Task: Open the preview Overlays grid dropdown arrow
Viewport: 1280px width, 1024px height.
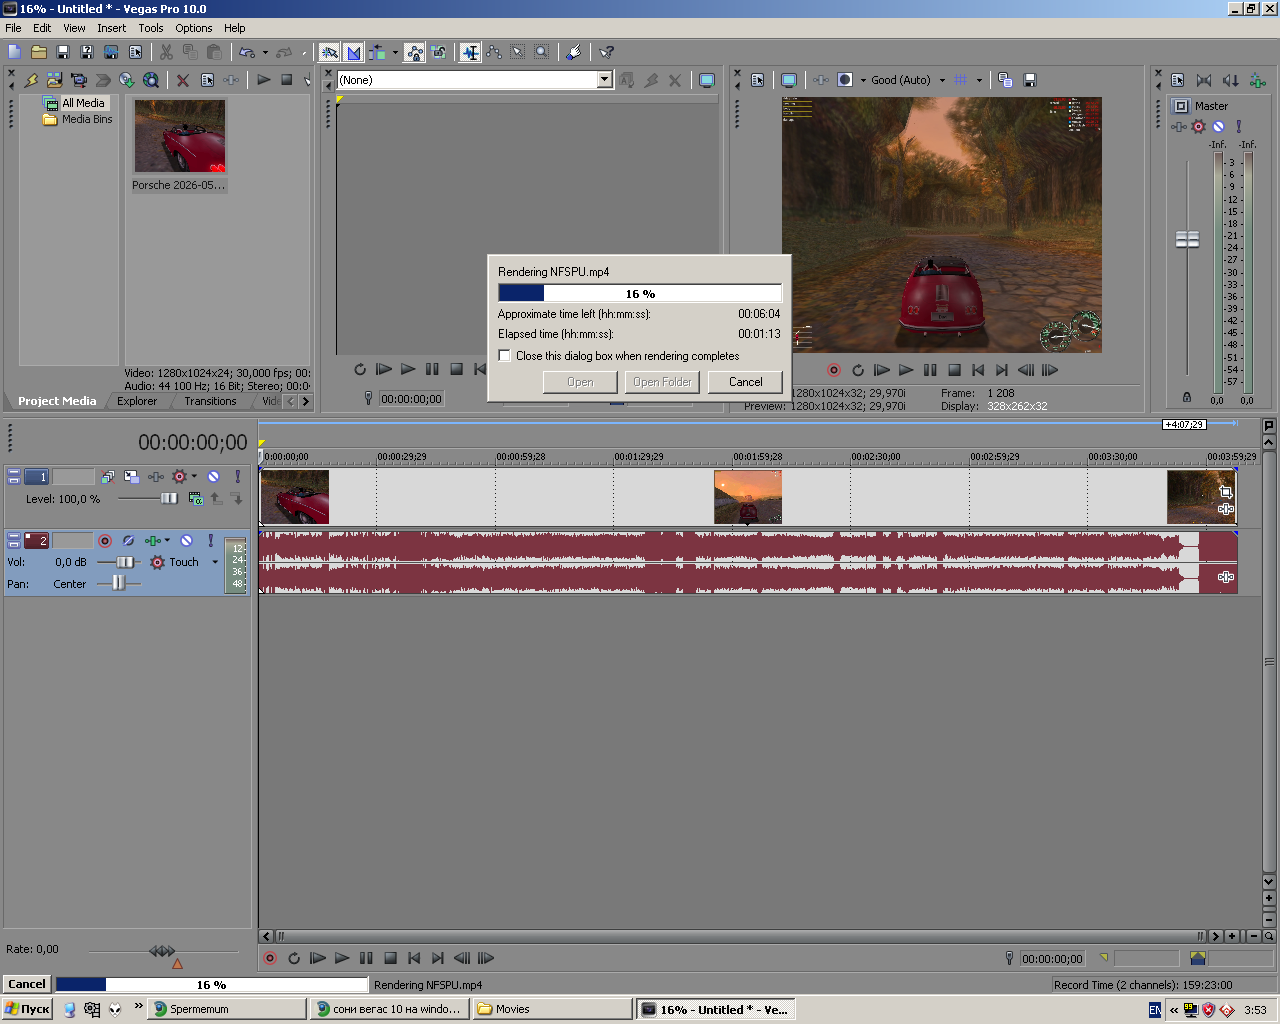Action: [x=979, y=80]
